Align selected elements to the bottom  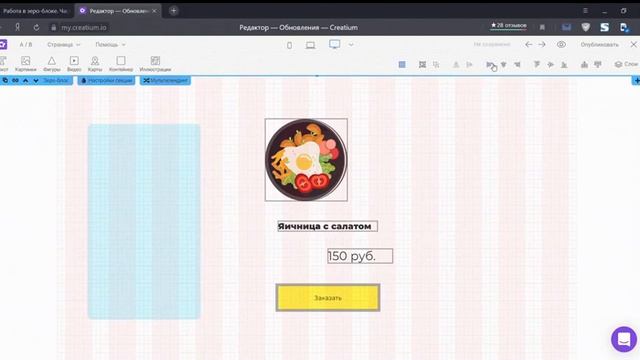[x=564, y=64]
